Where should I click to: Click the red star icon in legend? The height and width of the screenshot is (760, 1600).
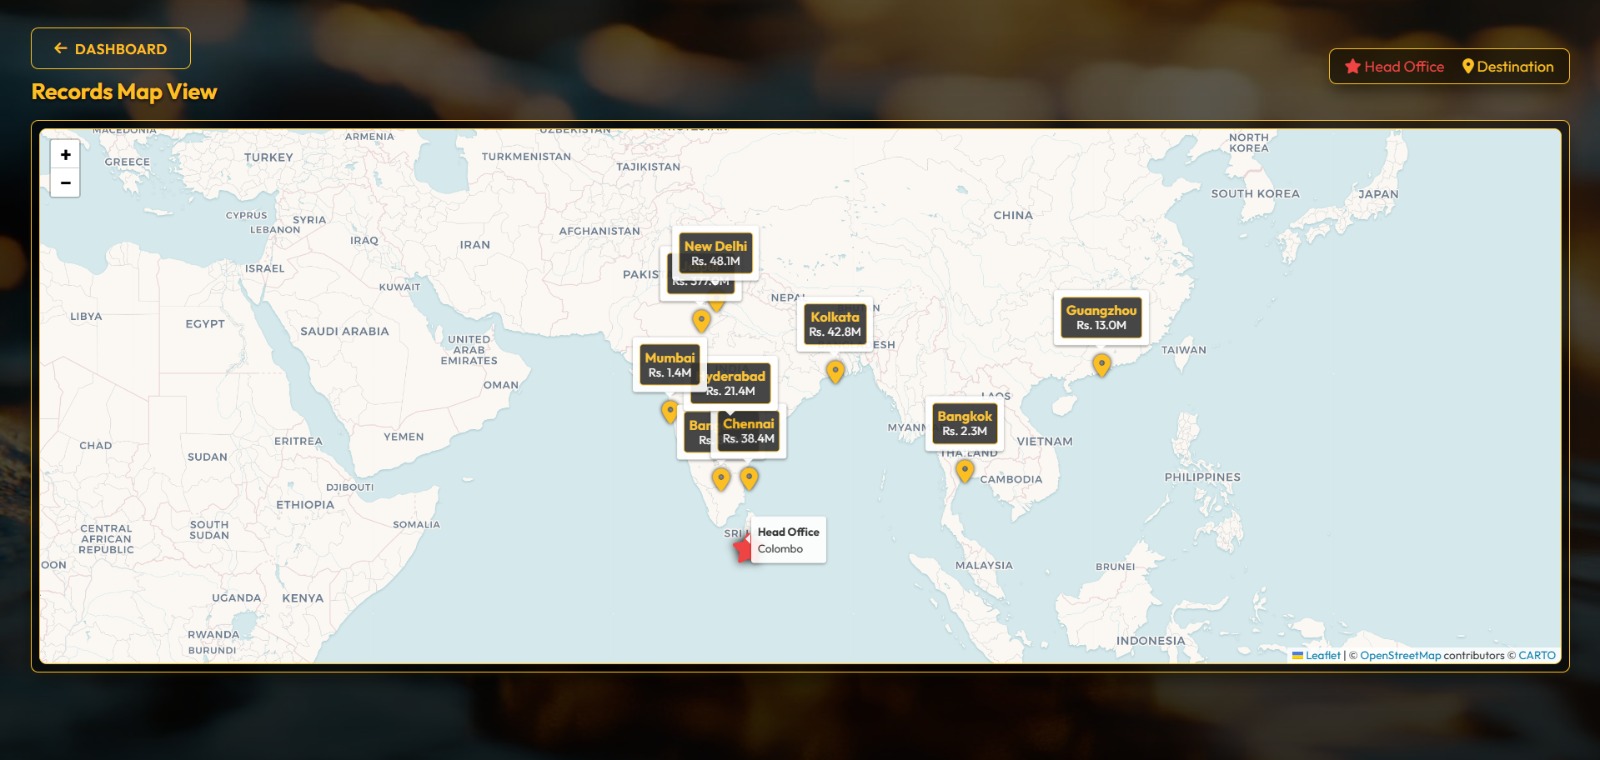tap(1353, 67)
